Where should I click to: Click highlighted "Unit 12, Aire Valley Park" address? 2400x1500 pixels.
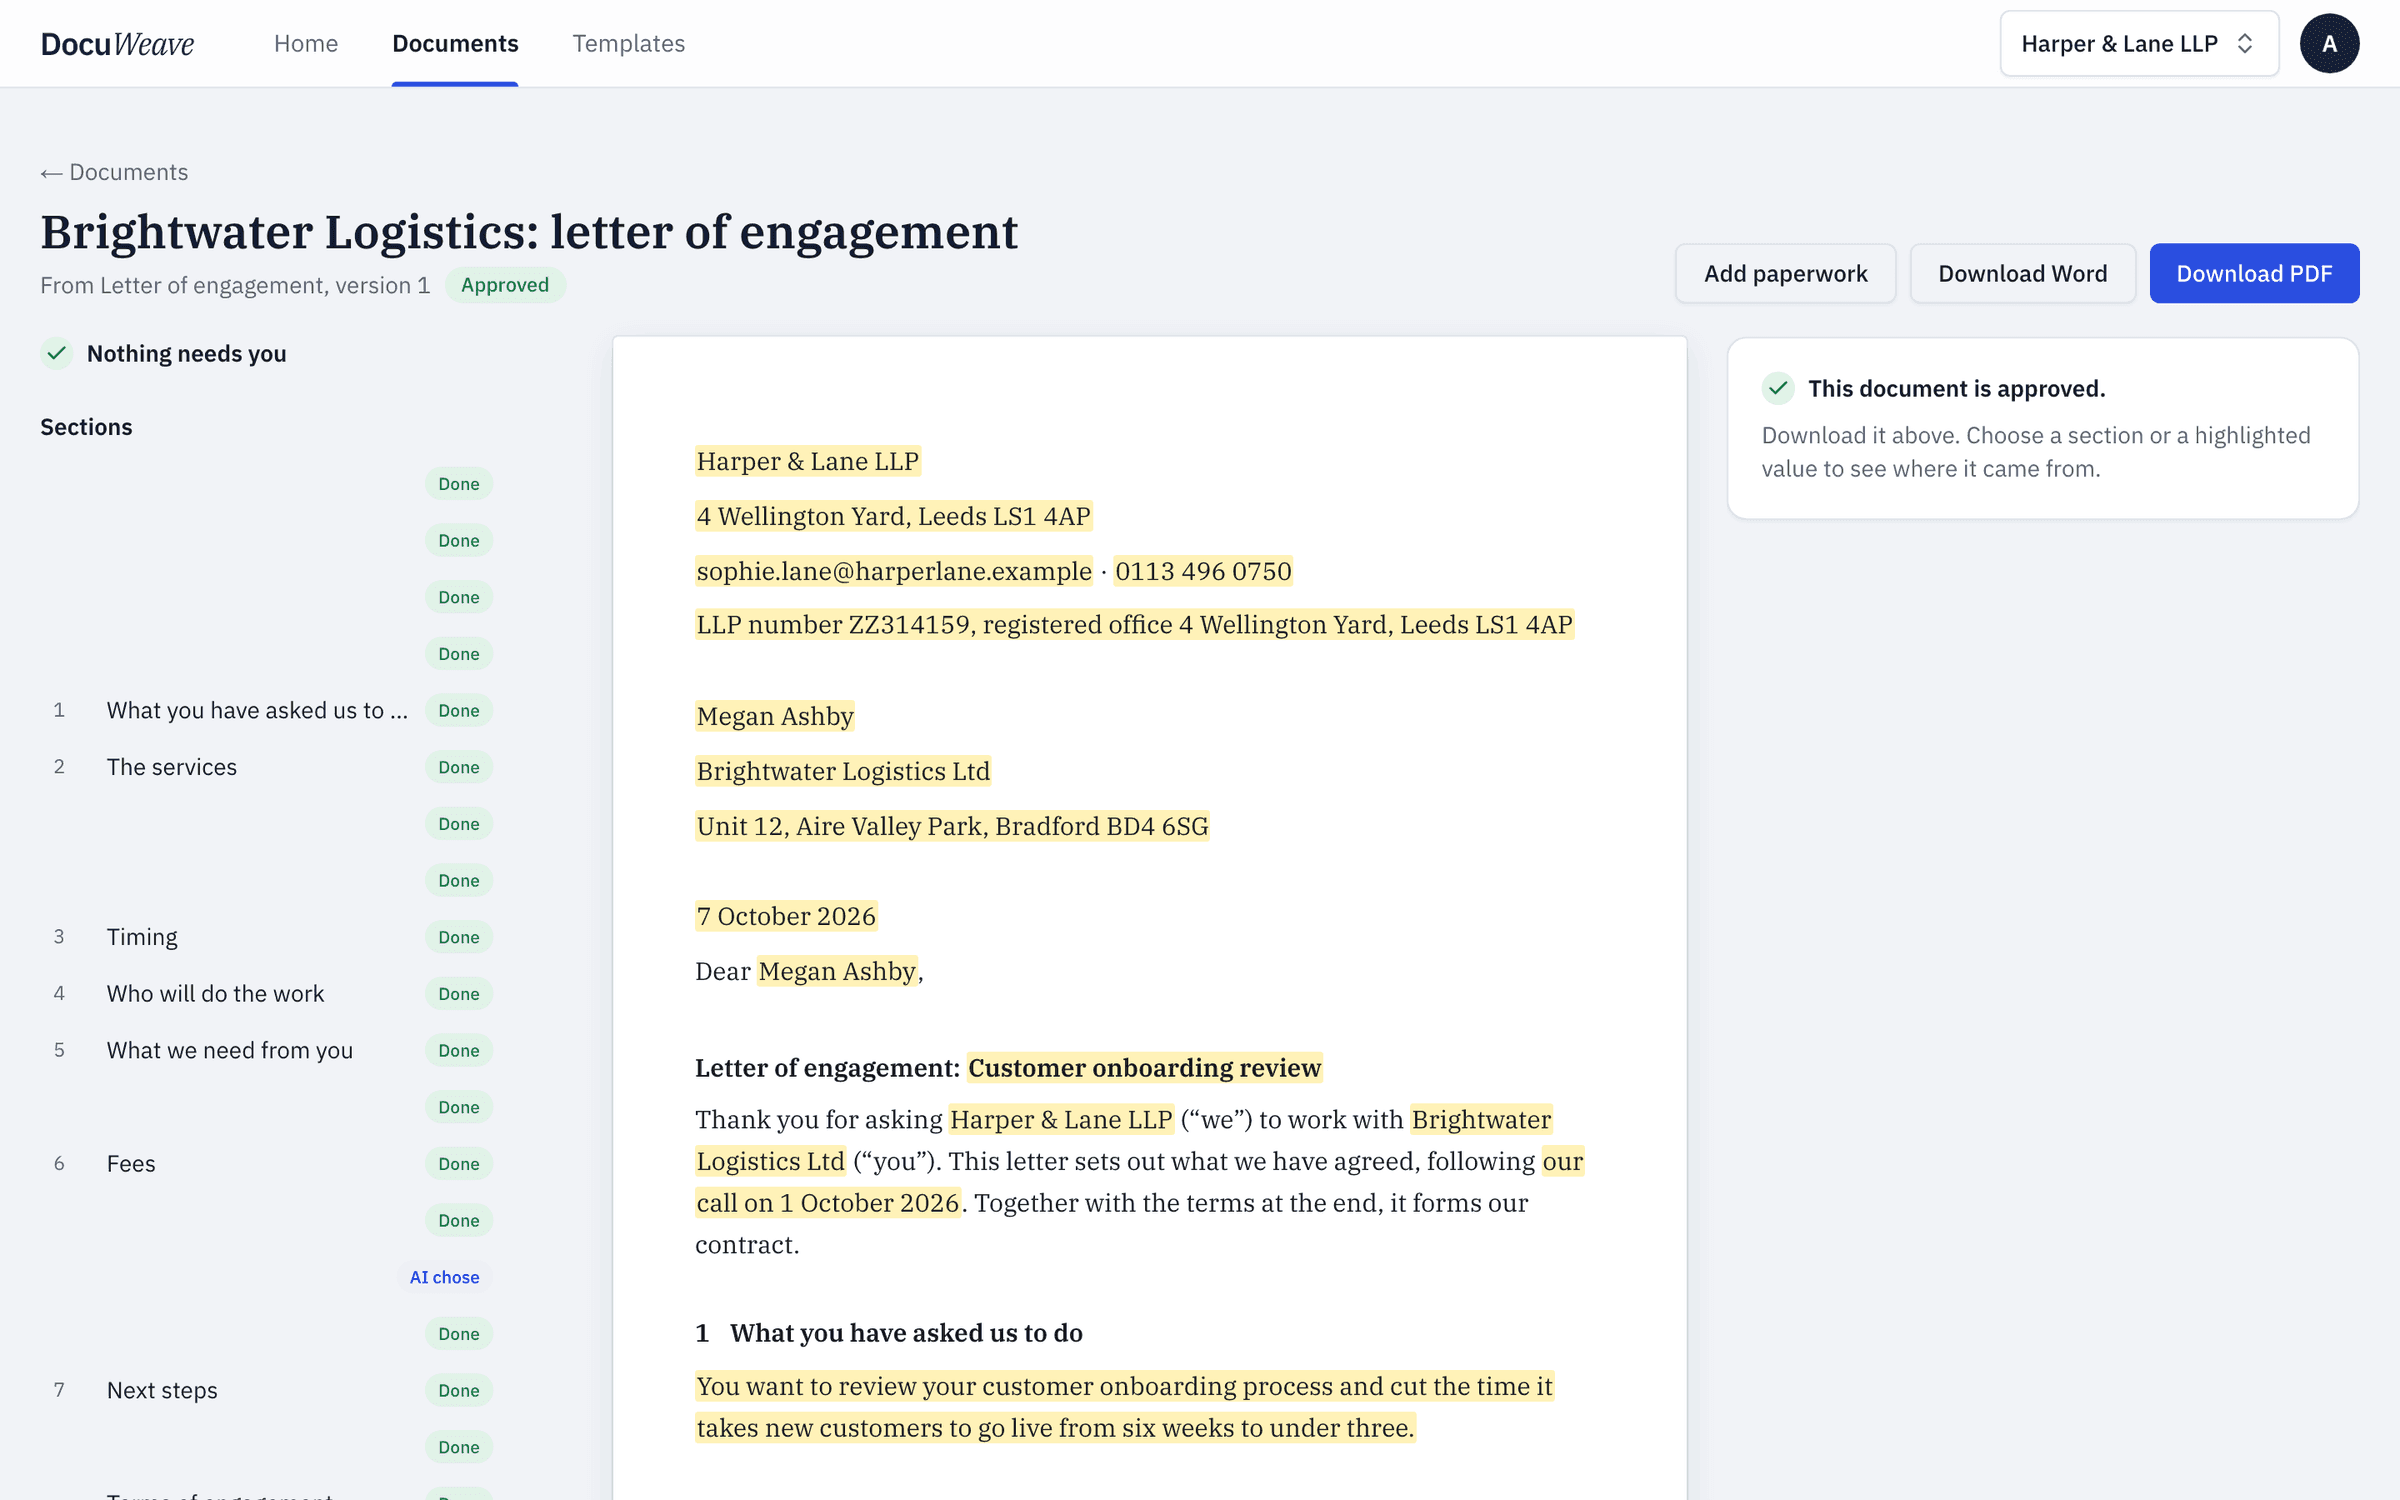point(952,826)
